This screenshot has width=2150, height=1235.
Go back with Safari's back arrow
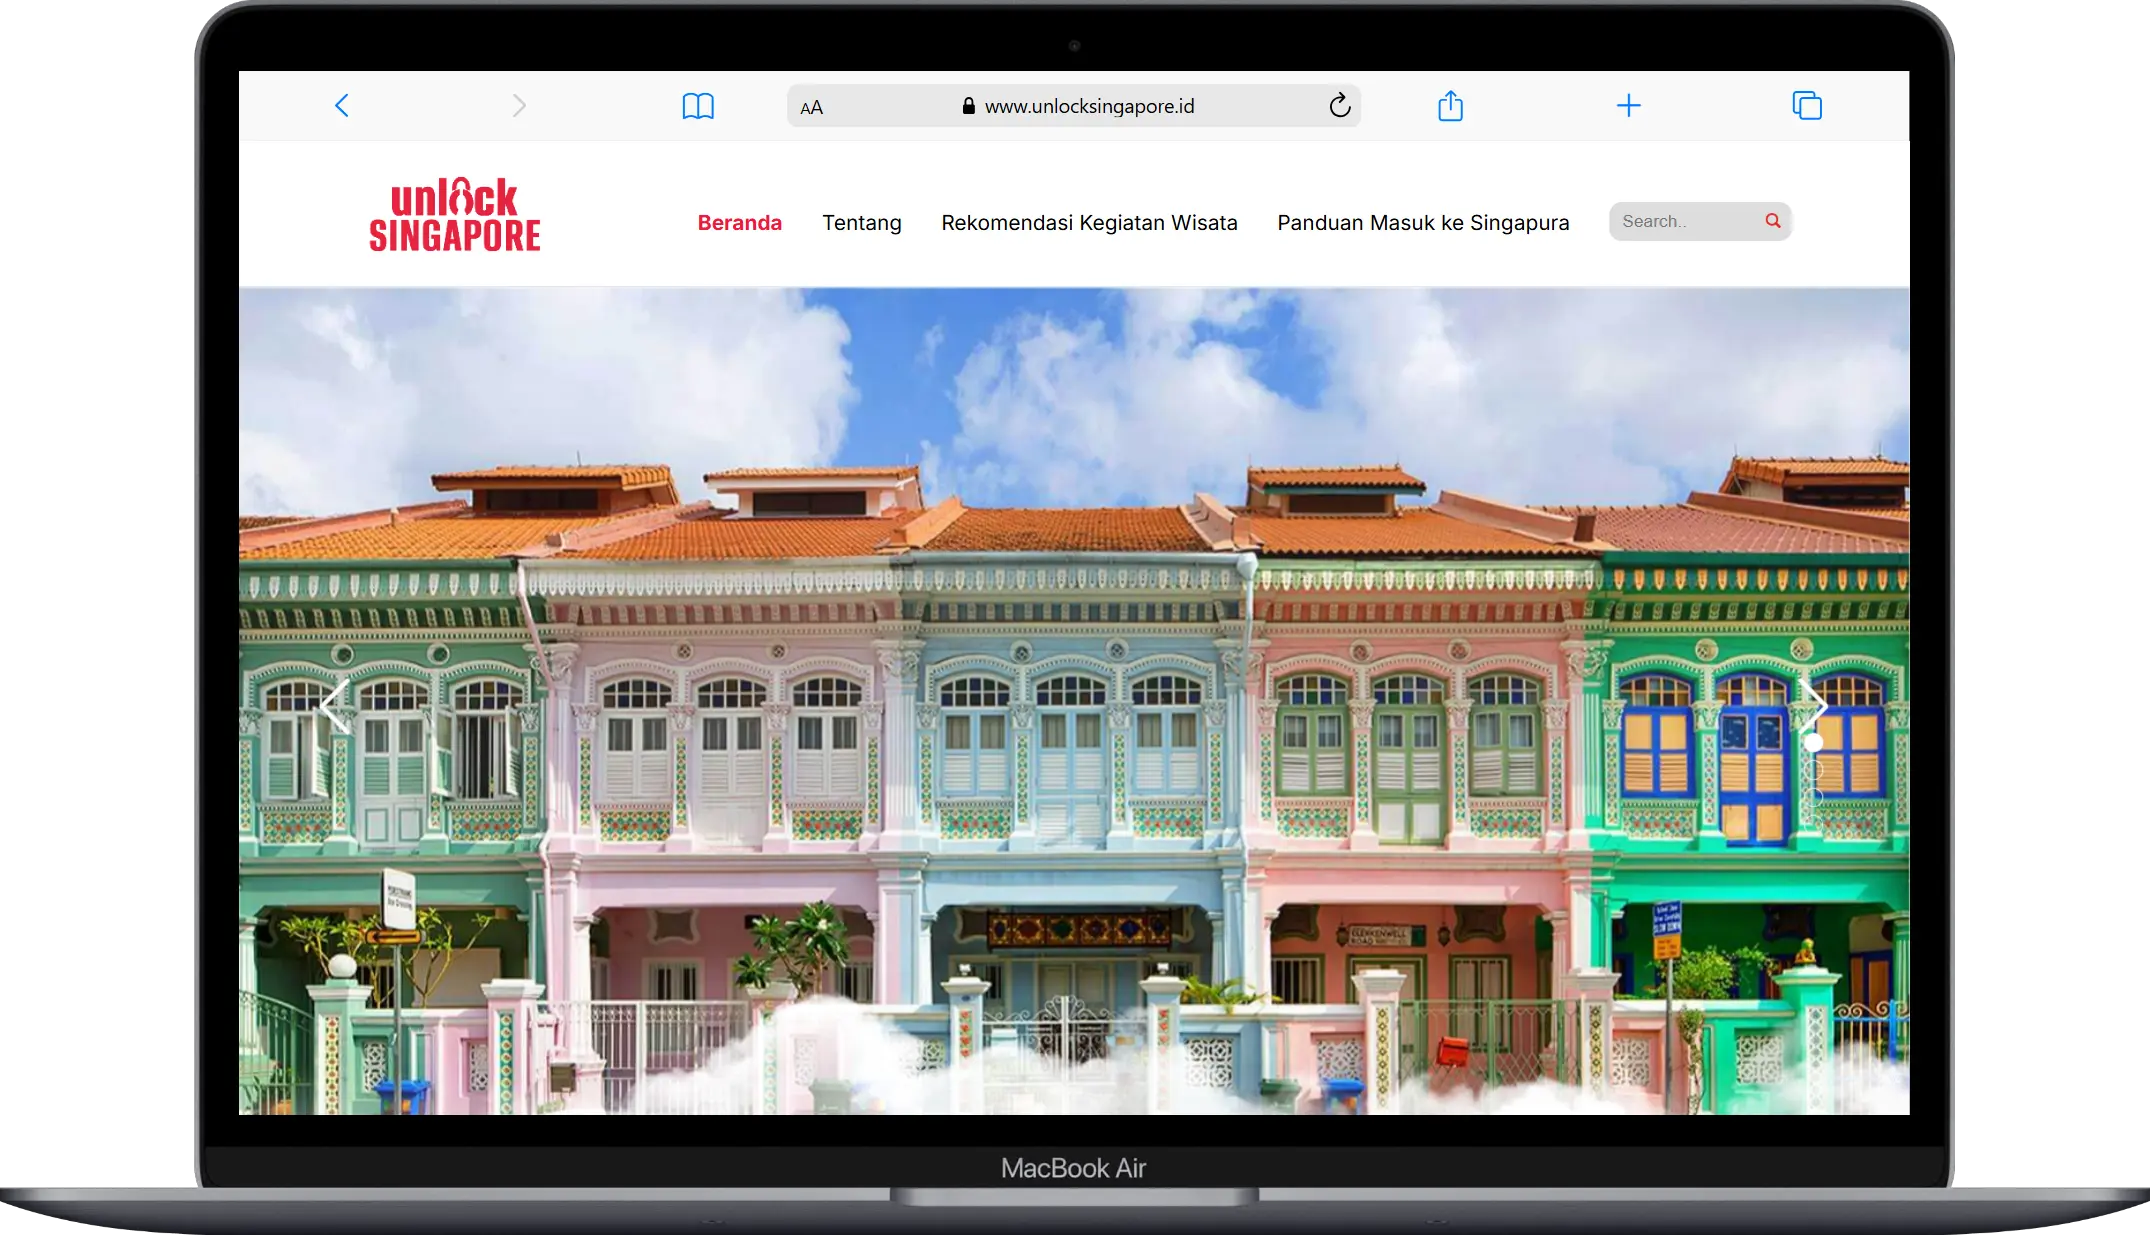[341, 106]
